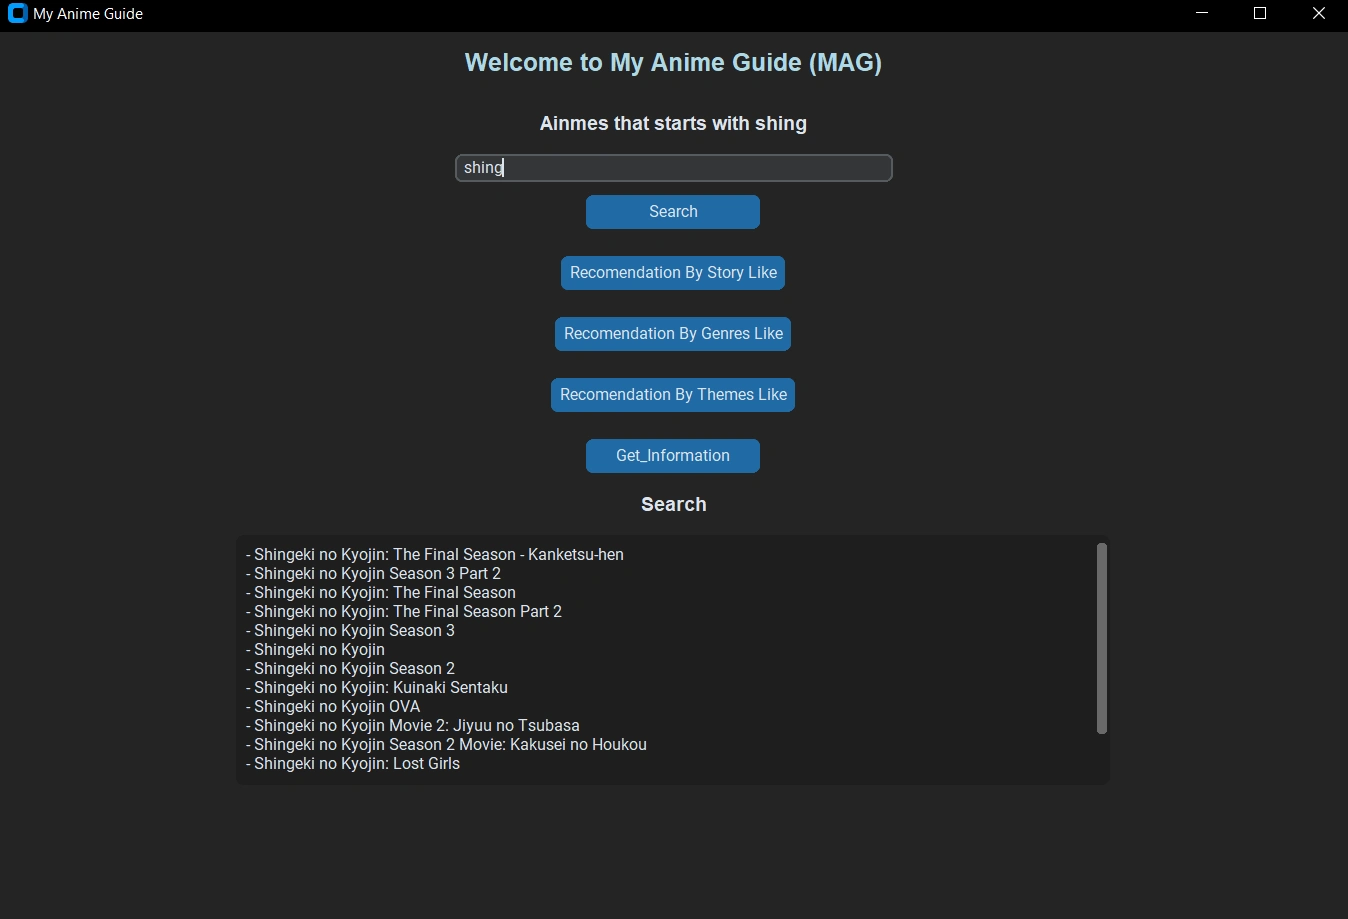
Task: Open Recomendation By Themes Like
Action: [673, 395]
